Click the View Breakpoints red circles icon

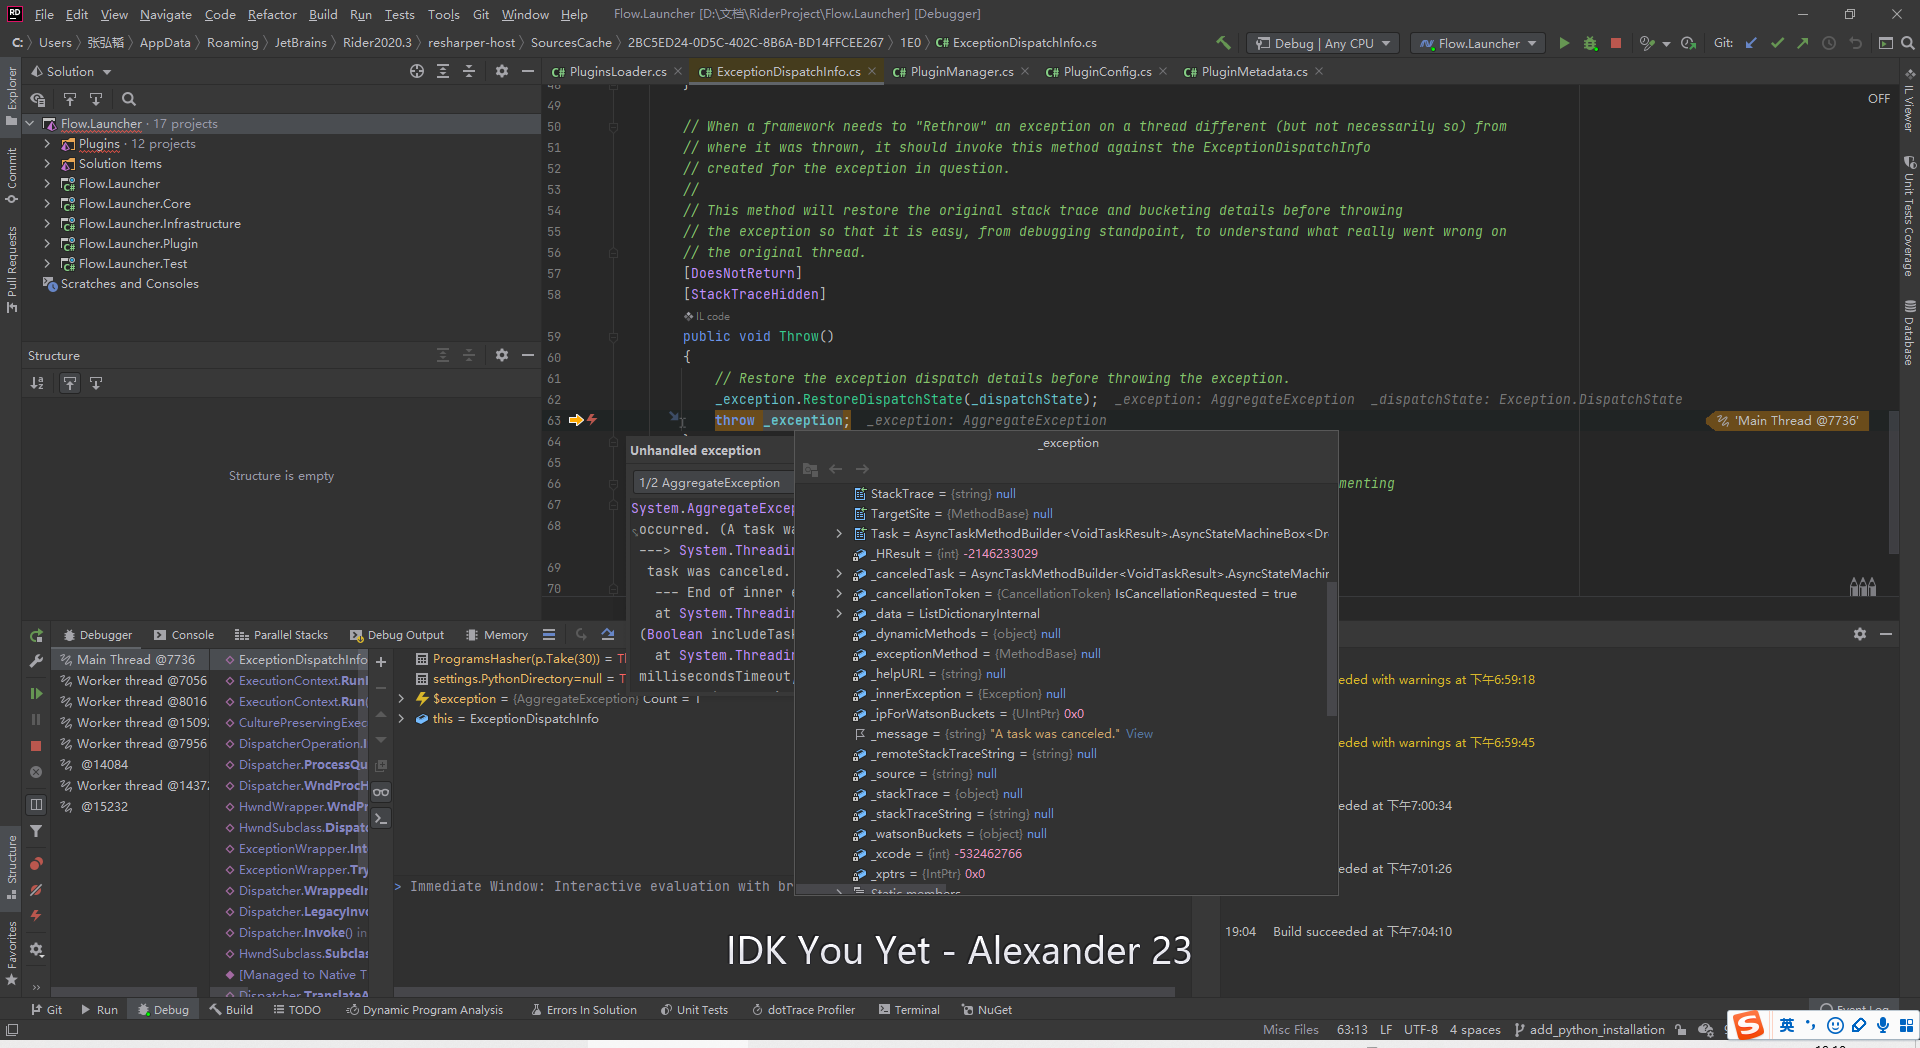(x=36, y=864)
